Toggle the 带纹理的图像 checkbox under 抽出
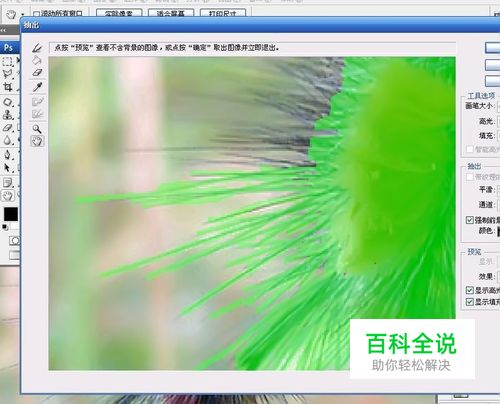This screenshot has width=500, height=404. click(x=470, y=177)
